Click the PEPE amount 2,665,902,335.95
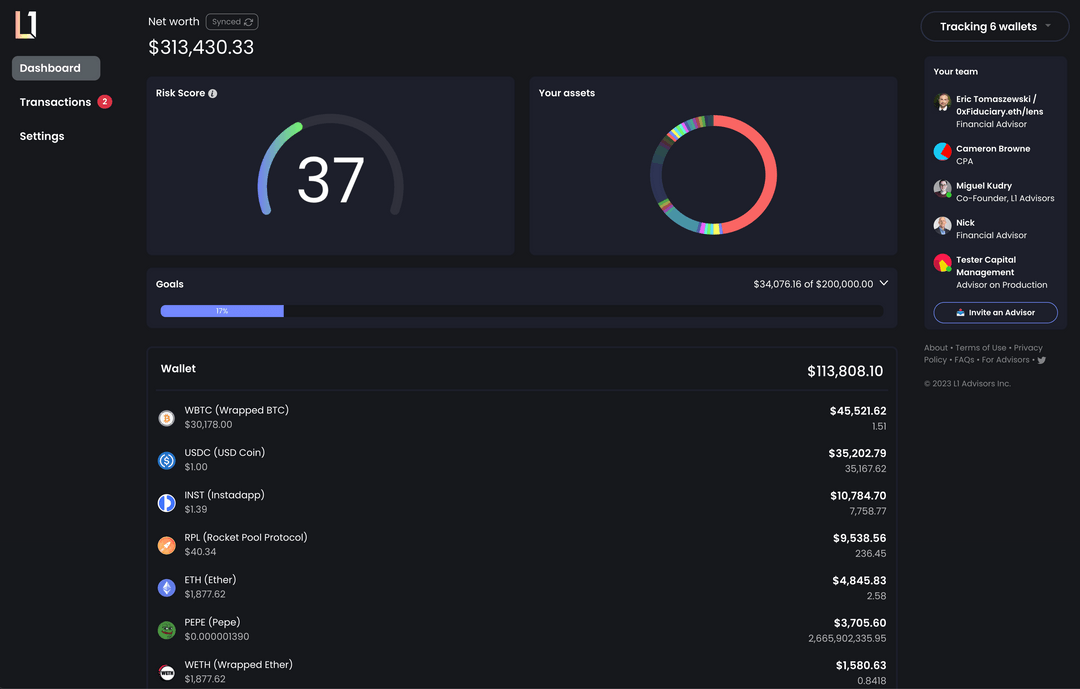Screen dimensions: 1080x689 (847, 639)
